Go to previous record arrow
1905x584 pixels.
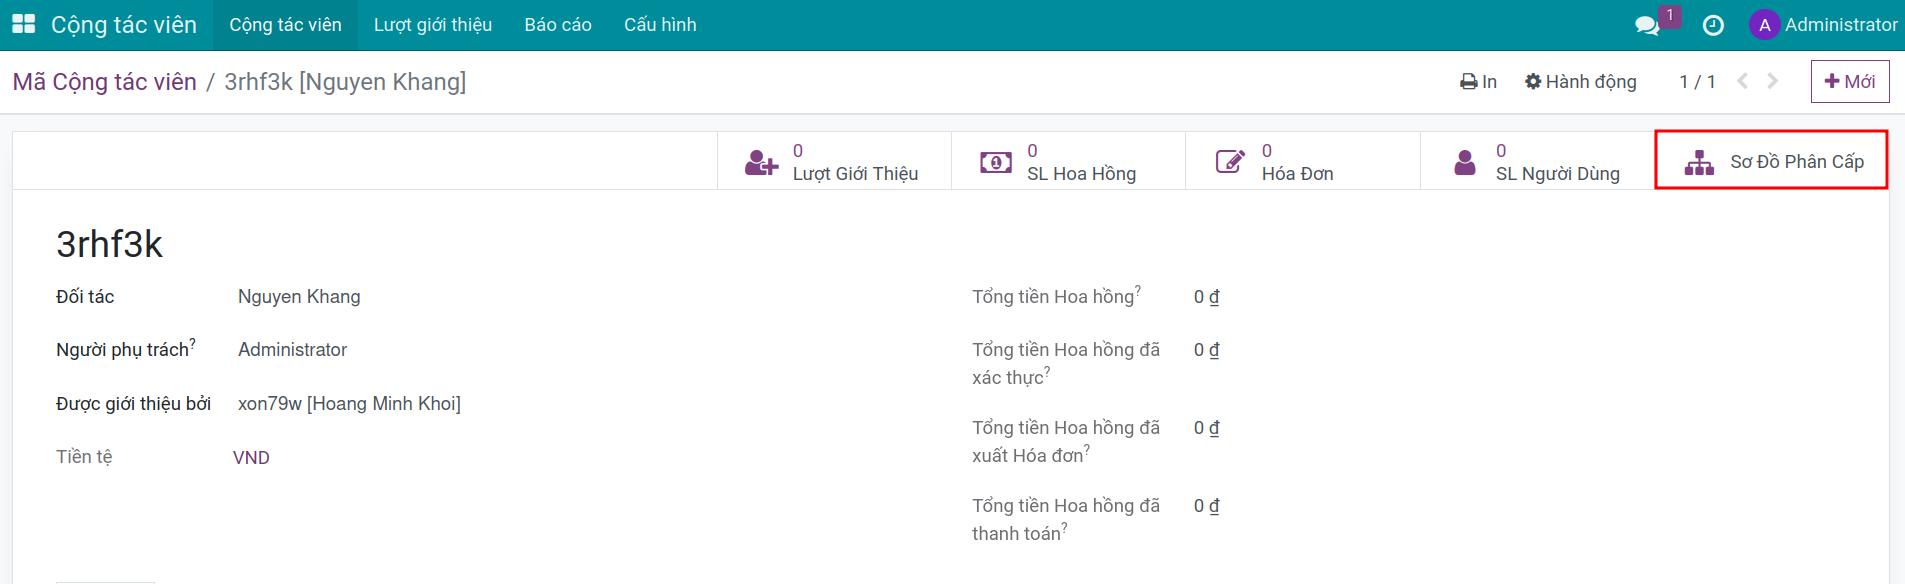click(1742, 81)
